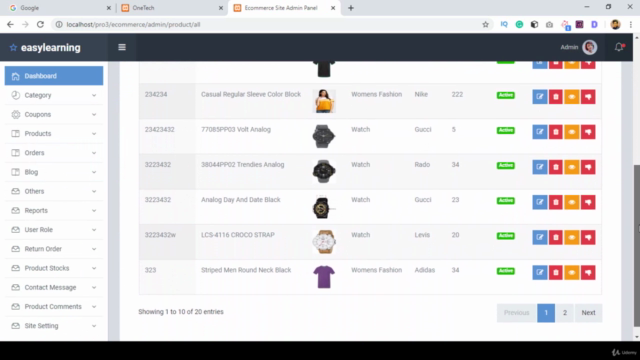Screen dimensions: 640x360
Task: Switch to the OneTech browser tab
Action: (171, 8)
